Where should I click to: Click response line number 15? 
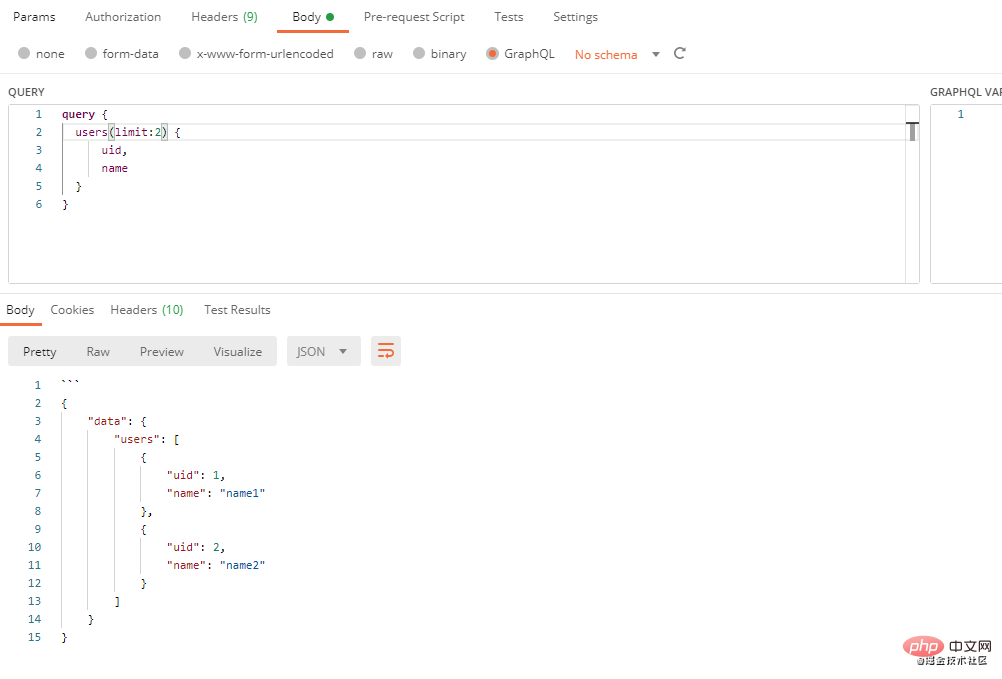35,637
